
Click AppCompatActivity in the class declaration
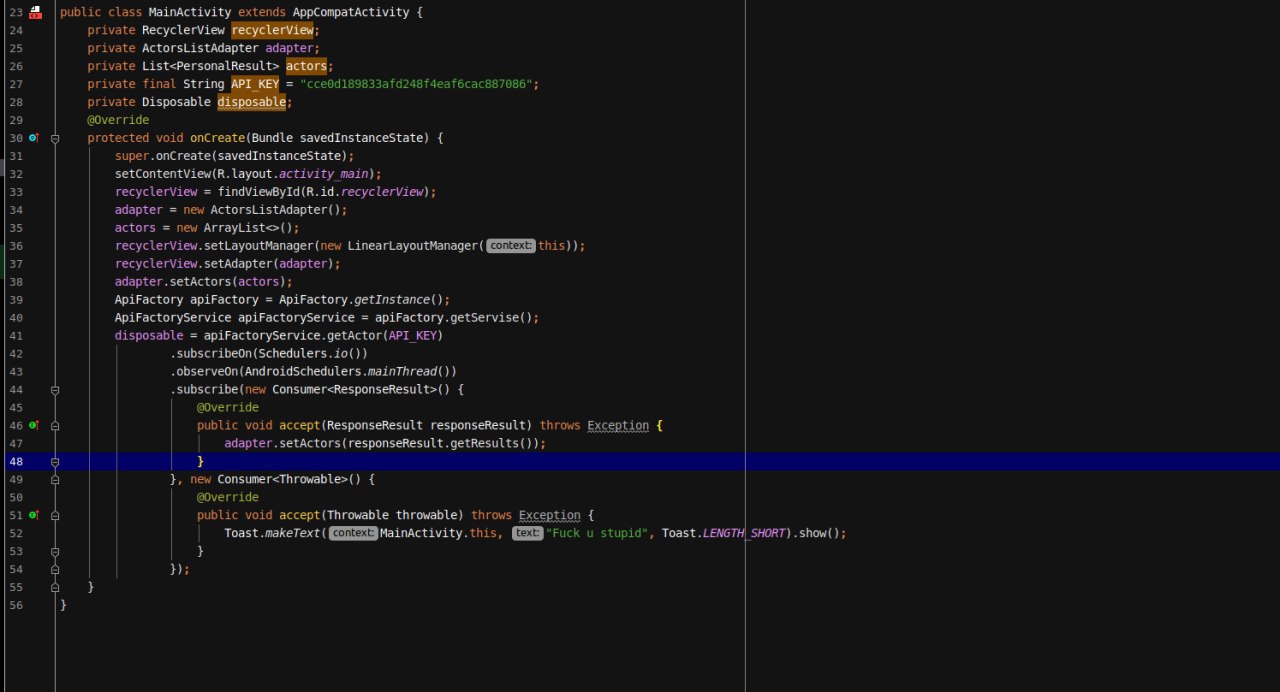click(351, 12)
